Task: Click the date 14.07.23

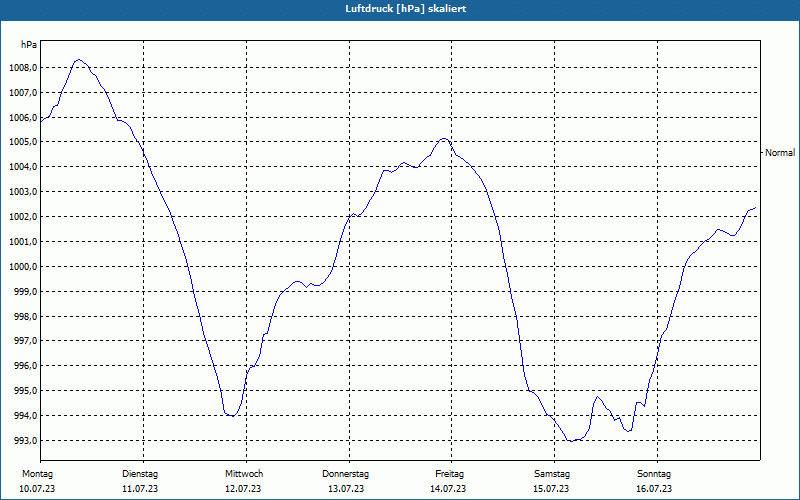Action: 448,489
